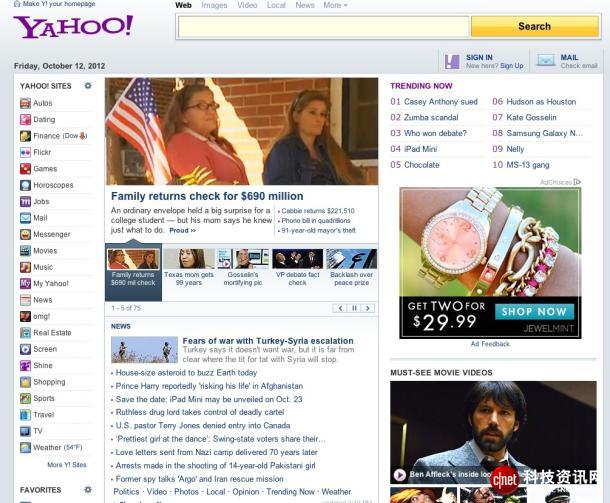Screen dimensions: 610x503
Task: Open trending topic iPad Mini
Action: pyautogui.click(x=421, y=149)
